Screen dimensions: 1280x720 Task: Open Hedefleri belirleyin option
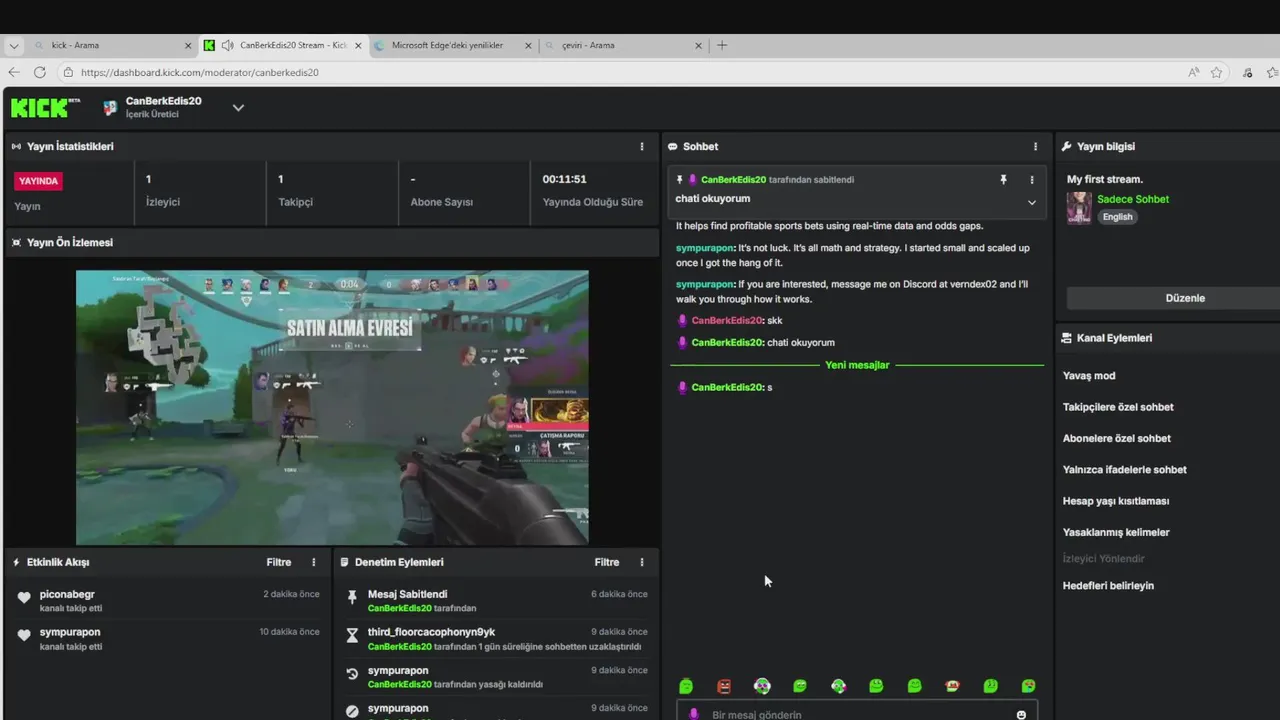(1108, 586)
